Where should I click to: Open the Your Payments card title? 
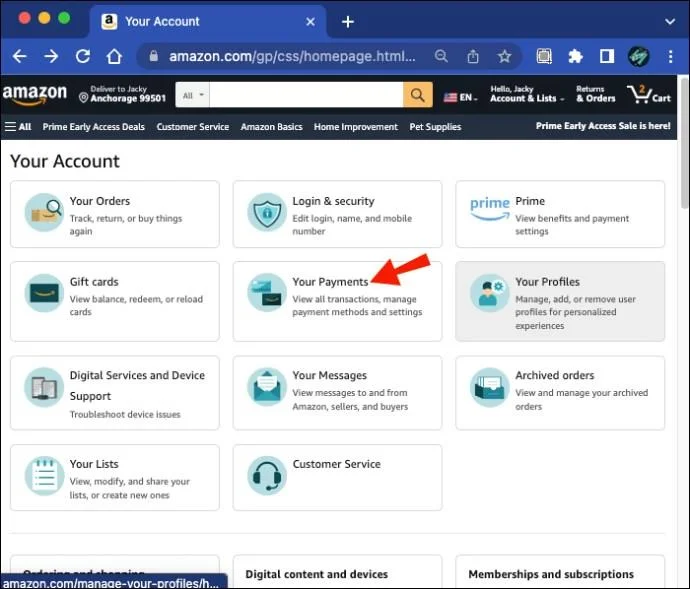point(330,282)
